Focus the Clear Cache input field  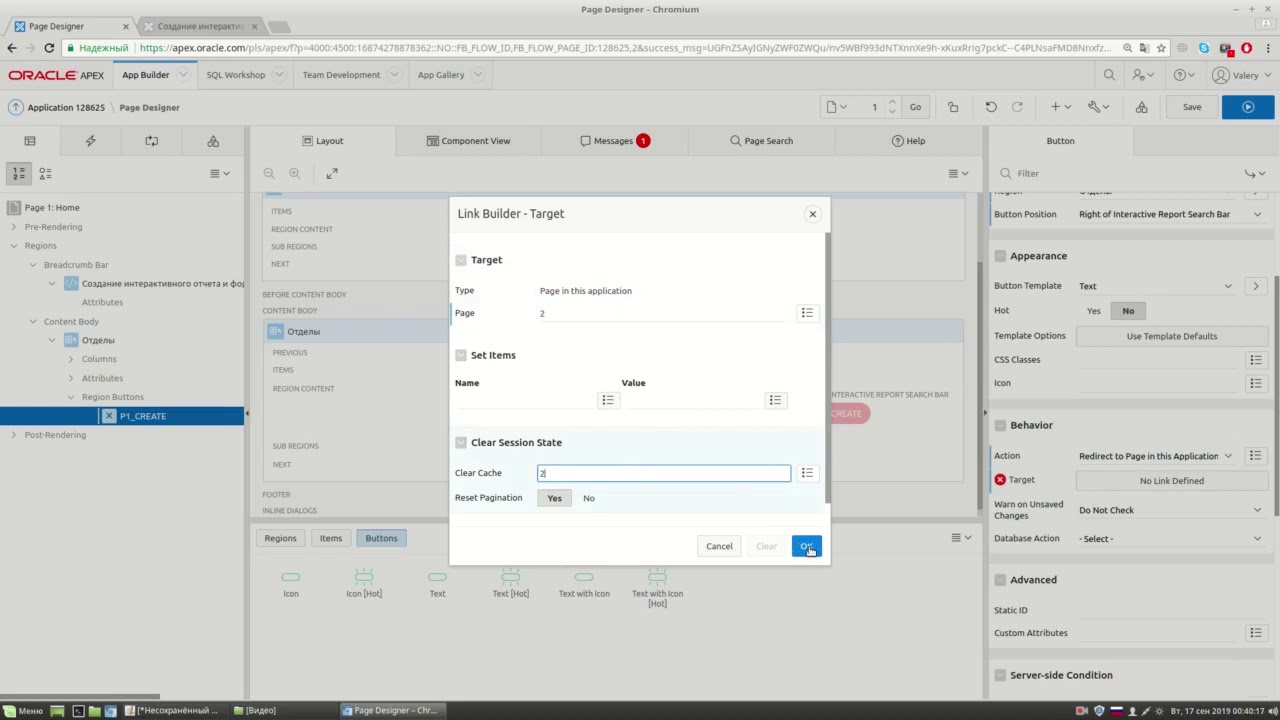[664, 473]
